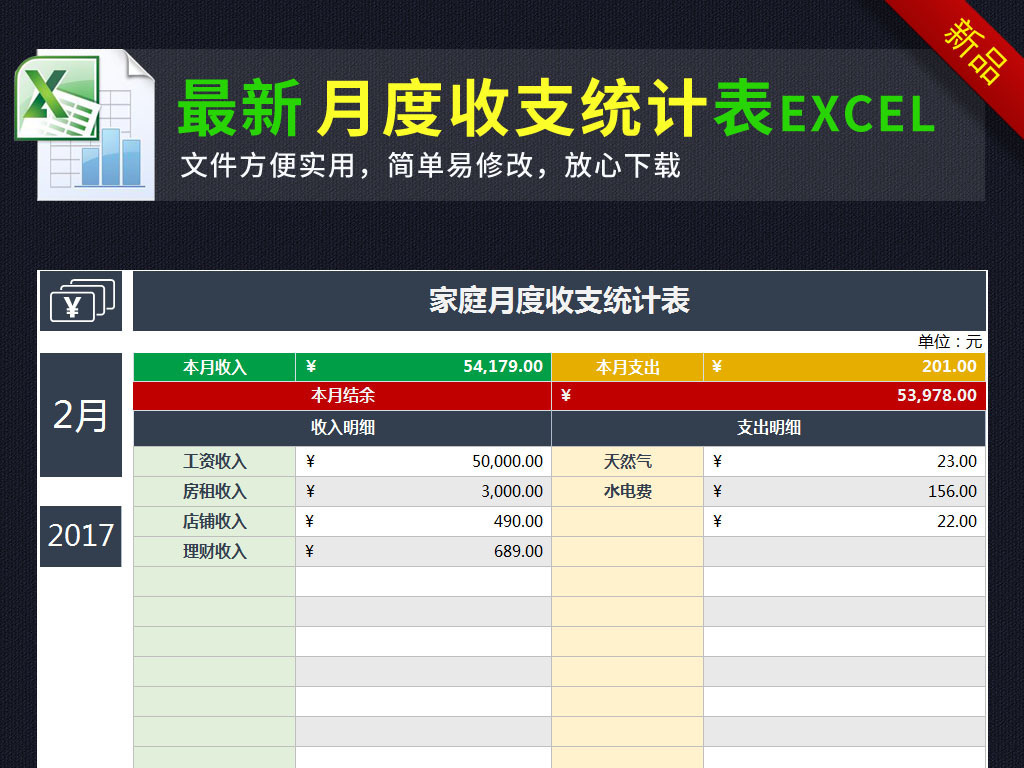
Task: Click the empty income label cell below 理财收入
Action: tap(214, 582)
